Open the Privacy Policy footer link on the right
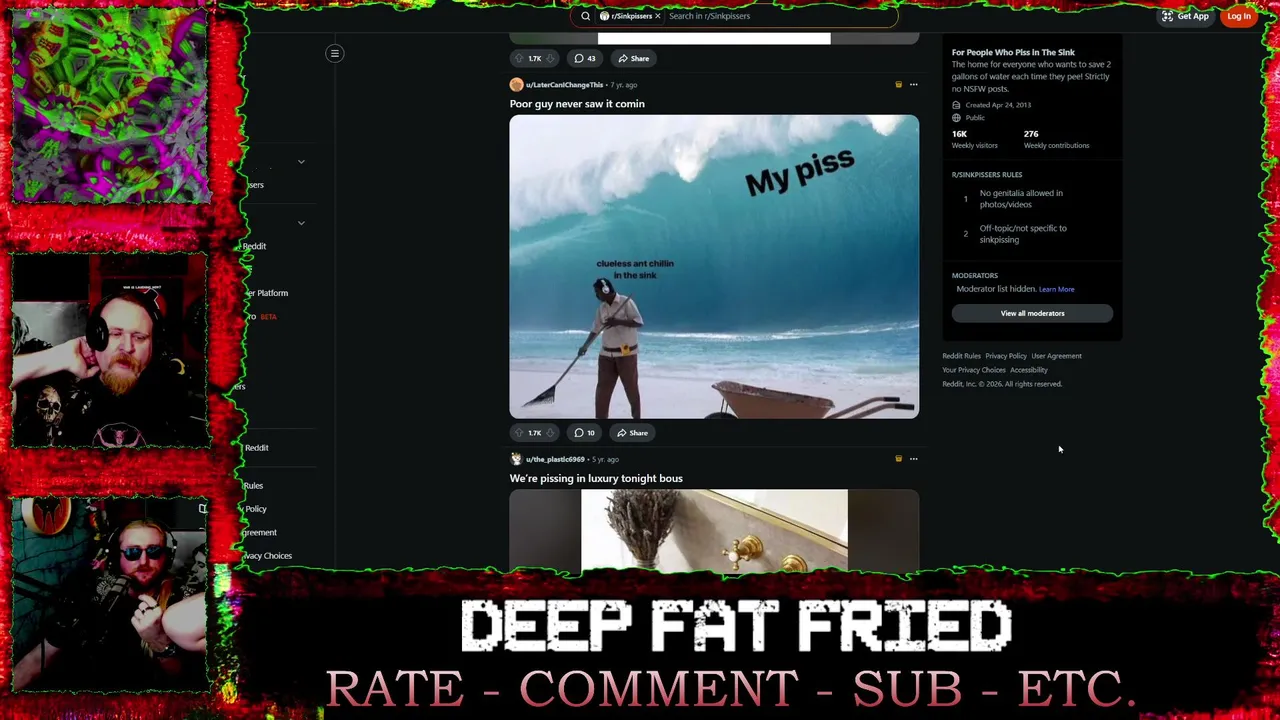Viewport: 1280px width, 720px height. coord(1005,356)
